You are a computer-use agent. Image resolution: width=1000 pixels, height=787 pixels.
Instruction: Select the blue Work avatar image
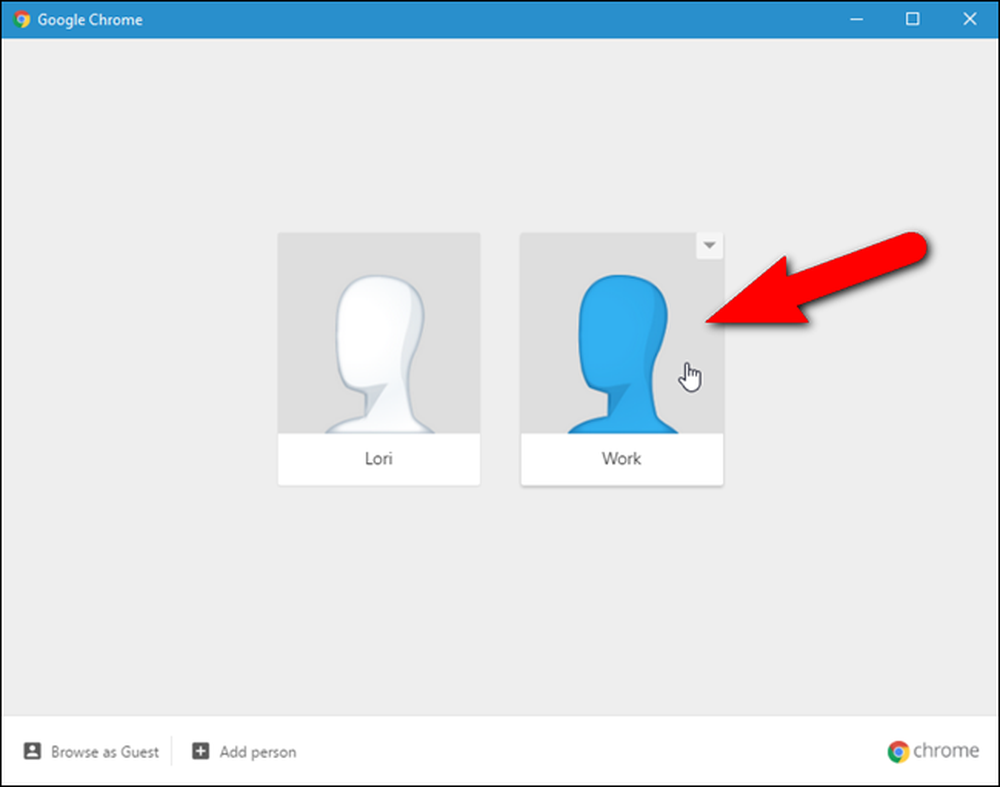622,334
